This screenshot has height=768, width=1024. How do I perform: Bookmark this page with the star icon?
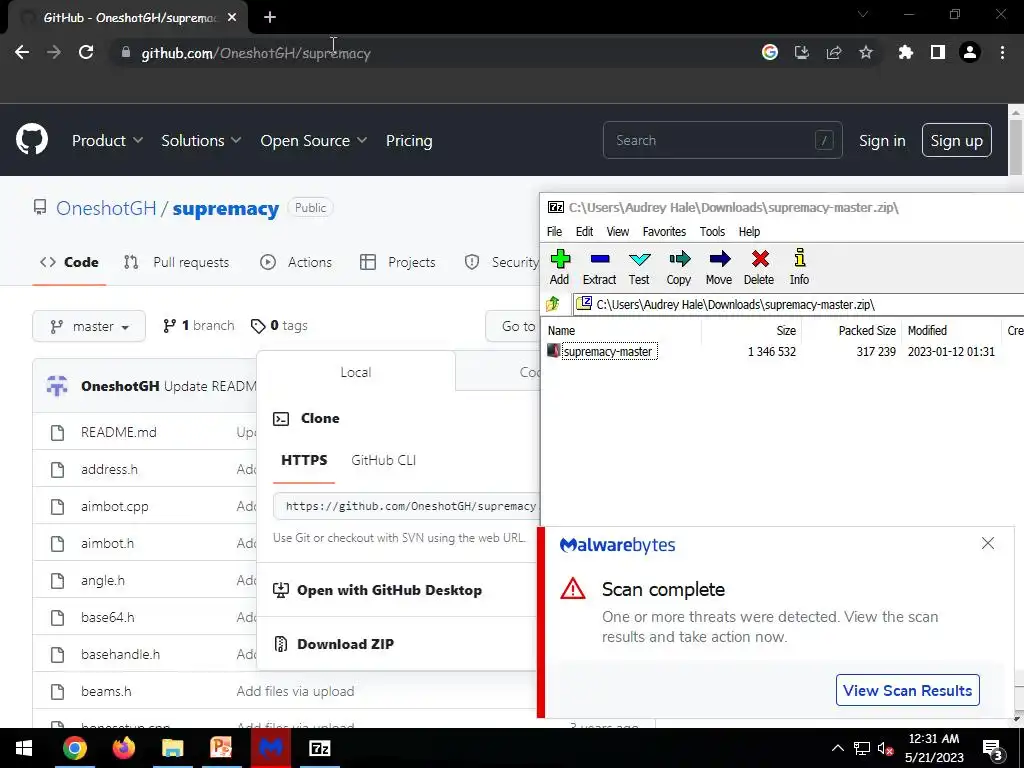(x=866, y=52)
